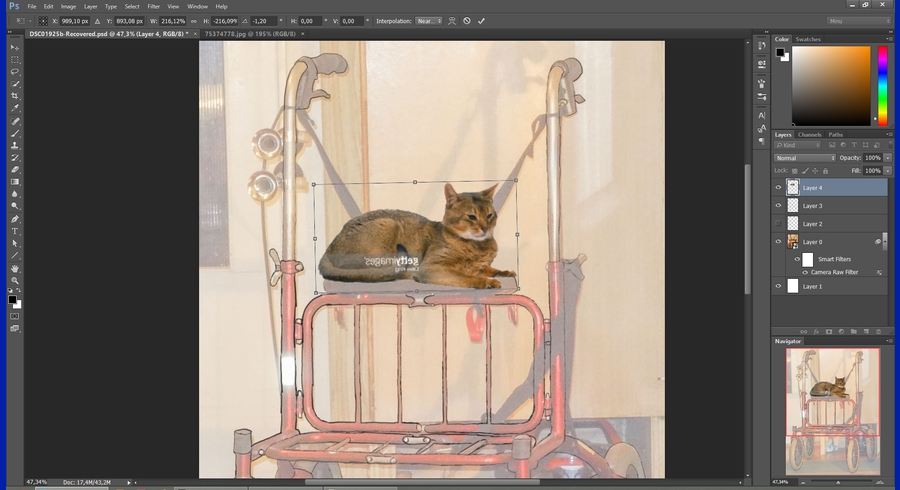Select the Rectangular Marquee tool
The image size is (900, 490).
(x=15, y=60)
